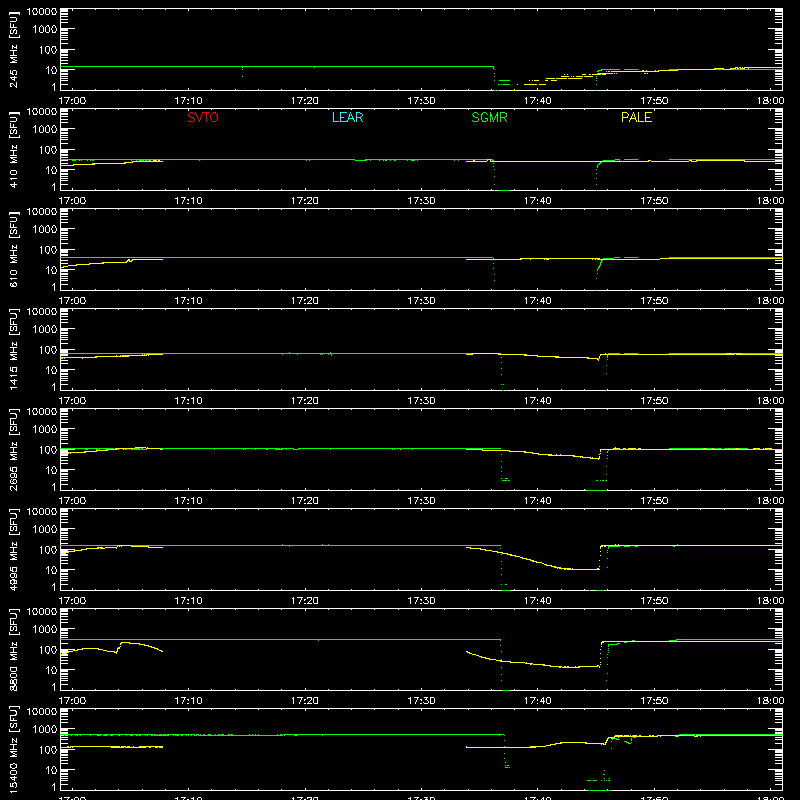Select the 8800 MHz [SFU] axis label
Image resolution: width=800 pixels, height=800 pixels.
(x=13, y=649)
